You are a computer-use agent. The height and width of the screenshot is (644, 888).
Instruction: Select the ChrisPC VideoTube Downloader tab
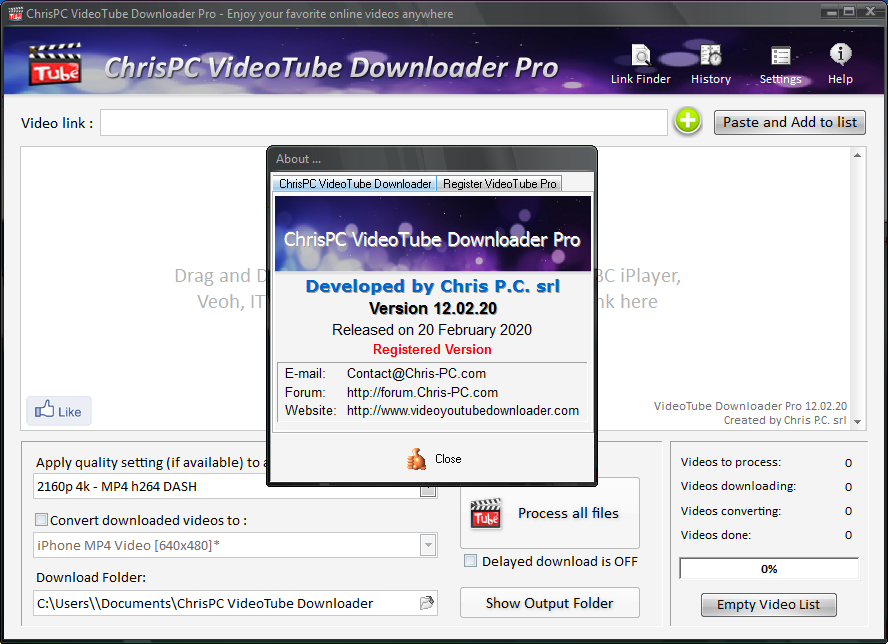tap(355, 184)
